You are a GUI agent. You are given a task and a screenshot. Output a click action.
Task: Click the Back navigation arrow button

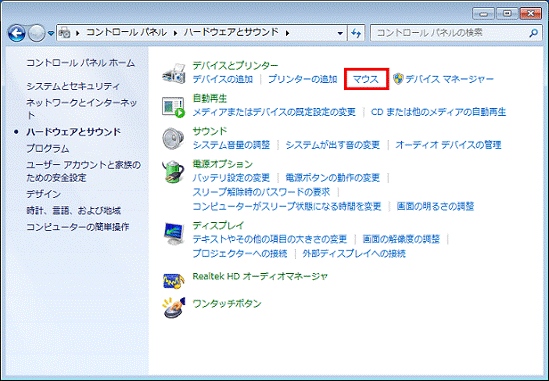(x=16, y=33)
